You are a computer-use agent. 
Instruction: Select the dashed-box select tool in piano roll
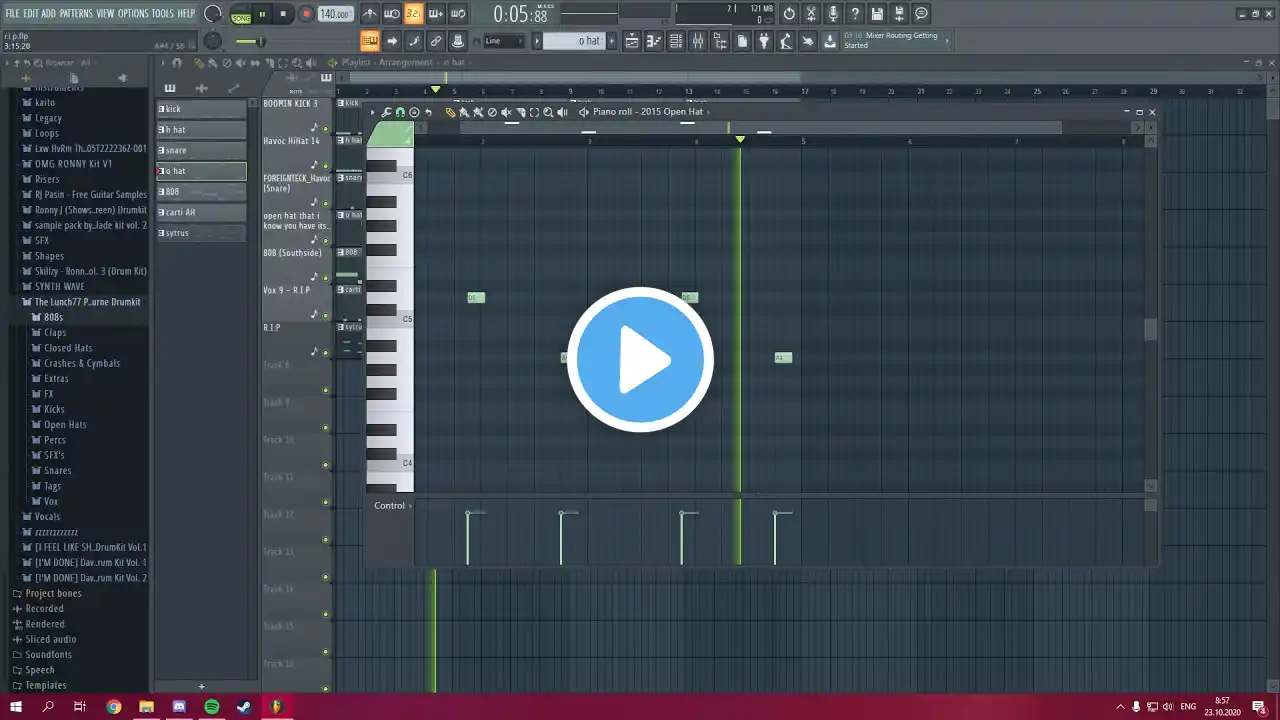pos(534,112)
